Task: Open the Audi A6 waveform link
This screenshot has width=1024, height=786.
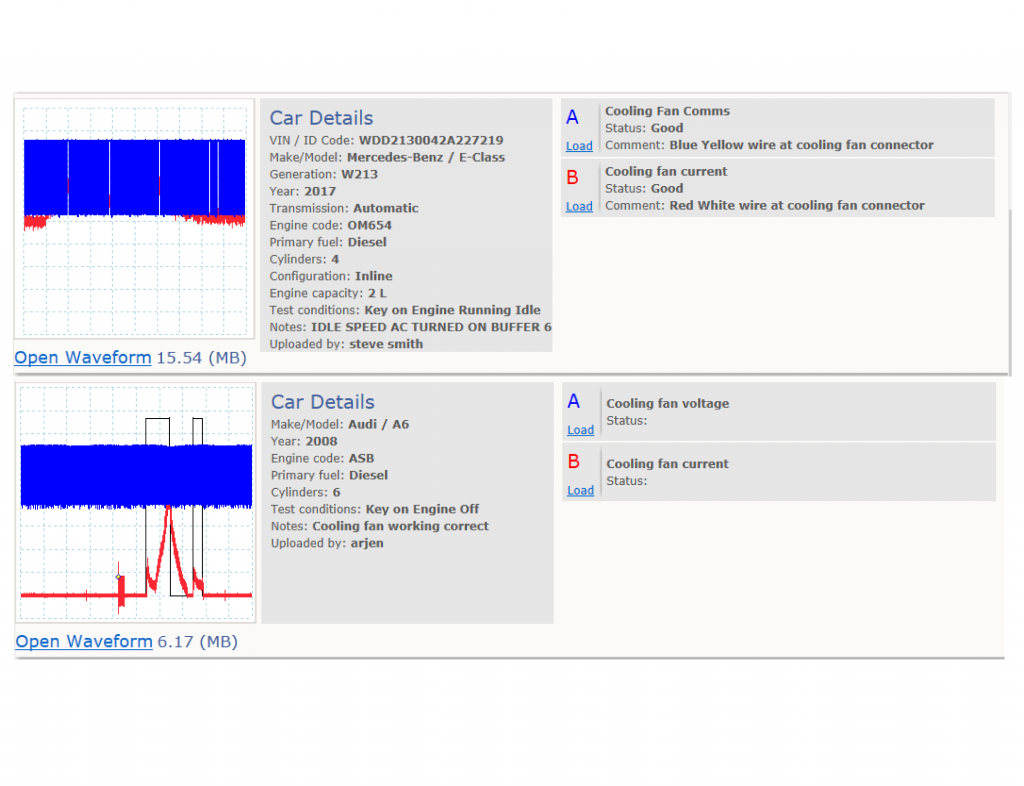Action: [x=84, y=642]
